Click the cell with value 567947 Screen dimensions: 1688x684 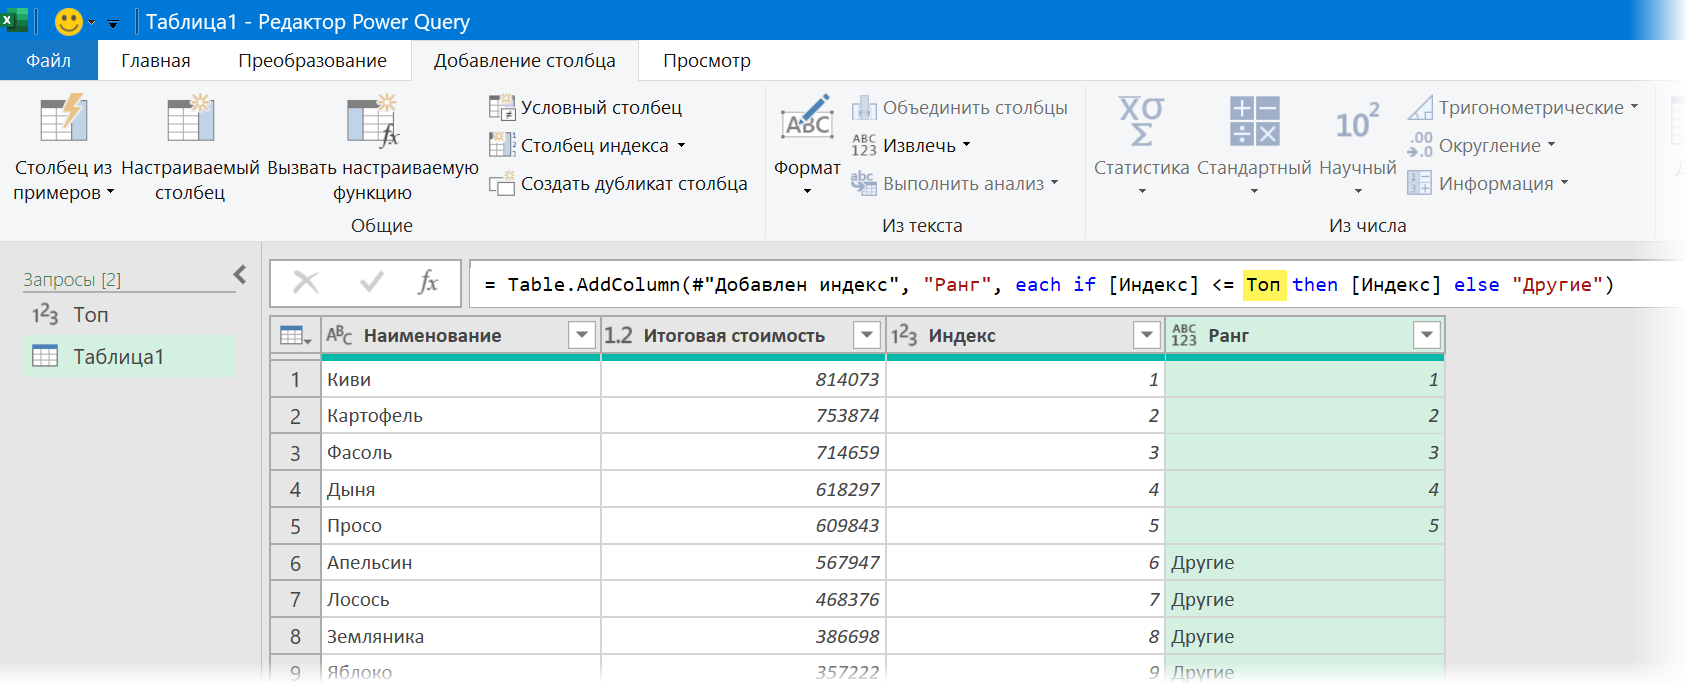pyautogui.click(x=744, y=563)
